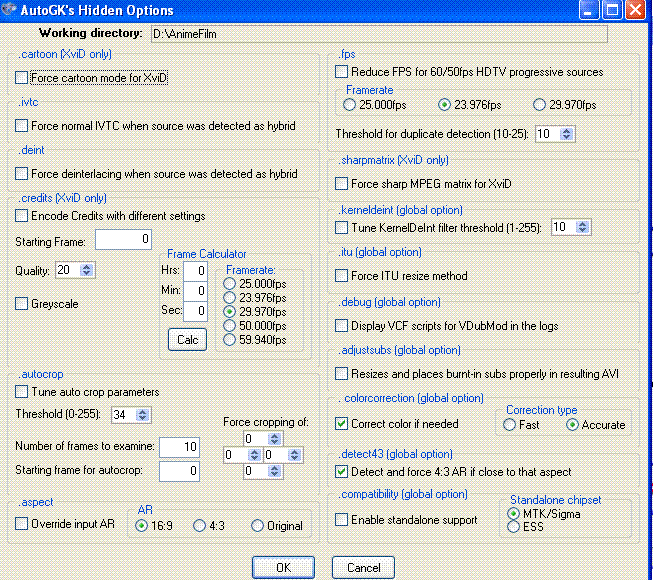Click the Cancel button

pyautogui.click(x=363, y=568)
